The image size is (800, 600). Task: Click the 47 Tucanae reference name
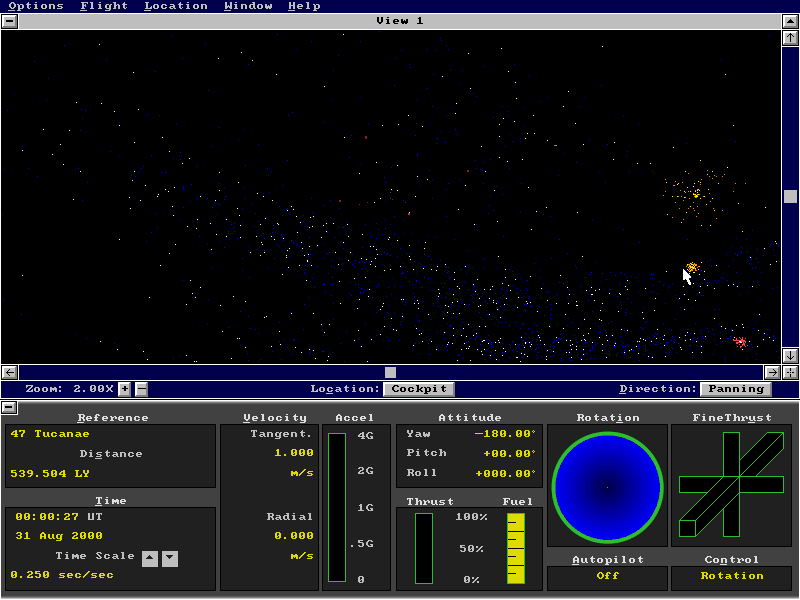pos(50,434)
